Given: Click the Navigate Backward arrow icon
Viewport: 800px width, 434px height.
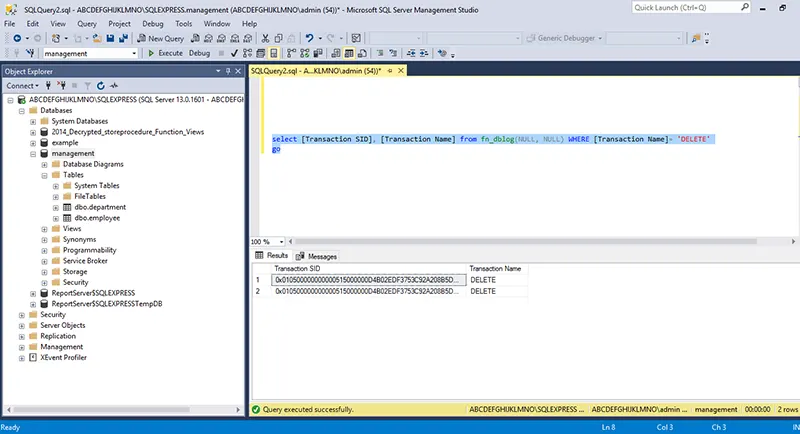Looking at the screenshot, I should point(17,38).
